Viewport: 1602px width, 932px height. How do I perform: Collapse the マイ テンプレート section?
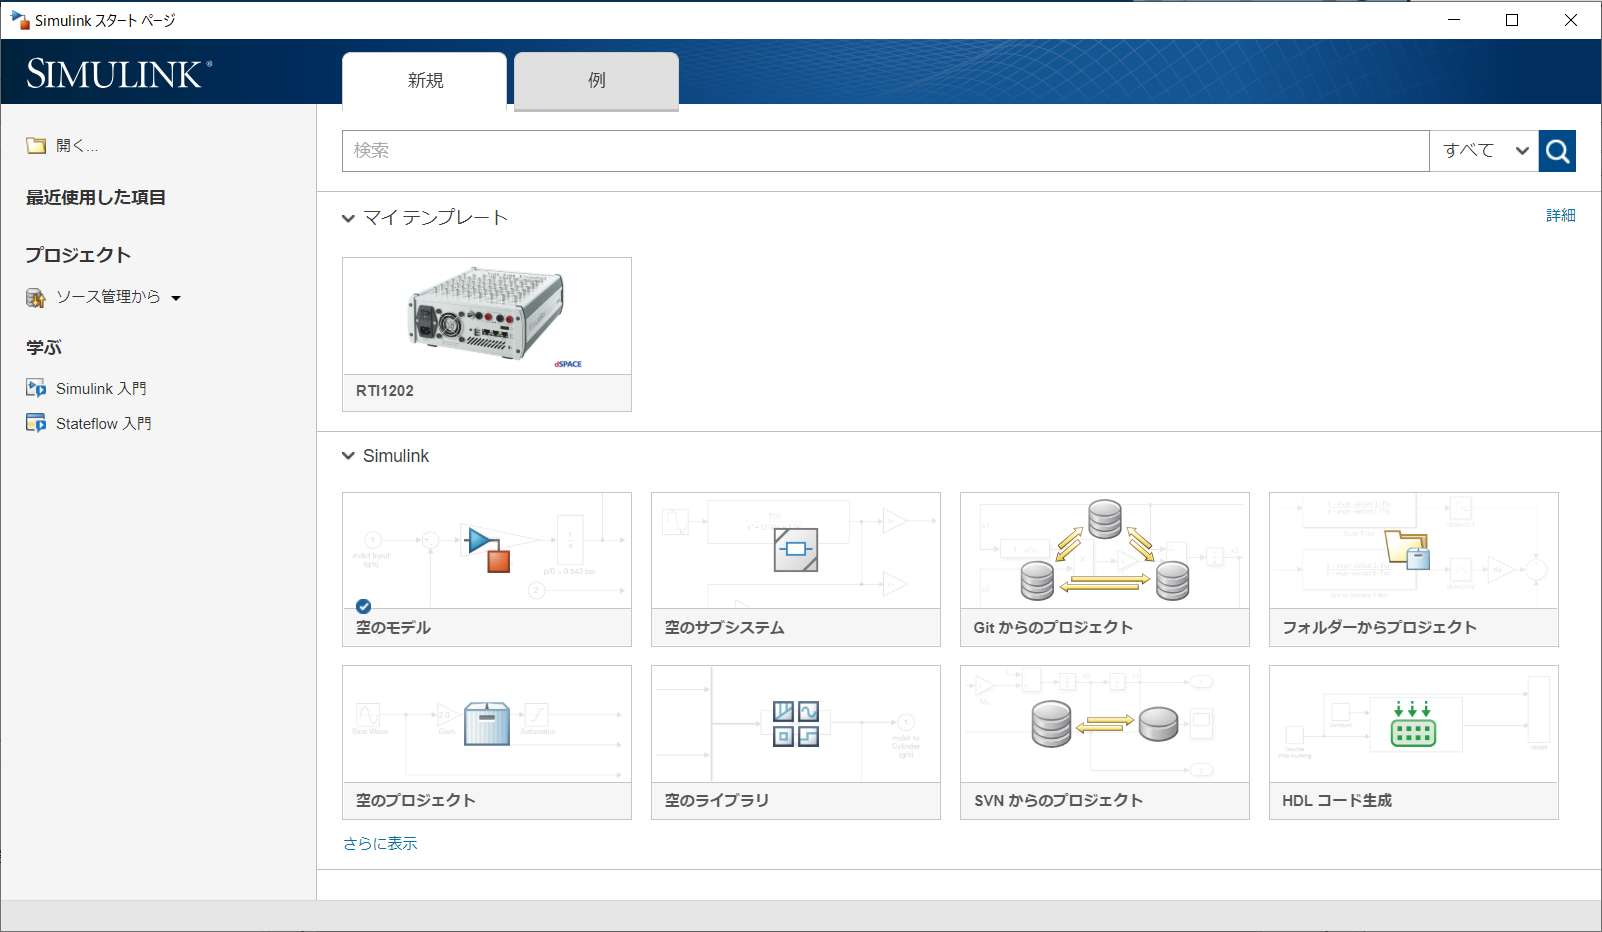pyautogui.click(x=348, y=217)
